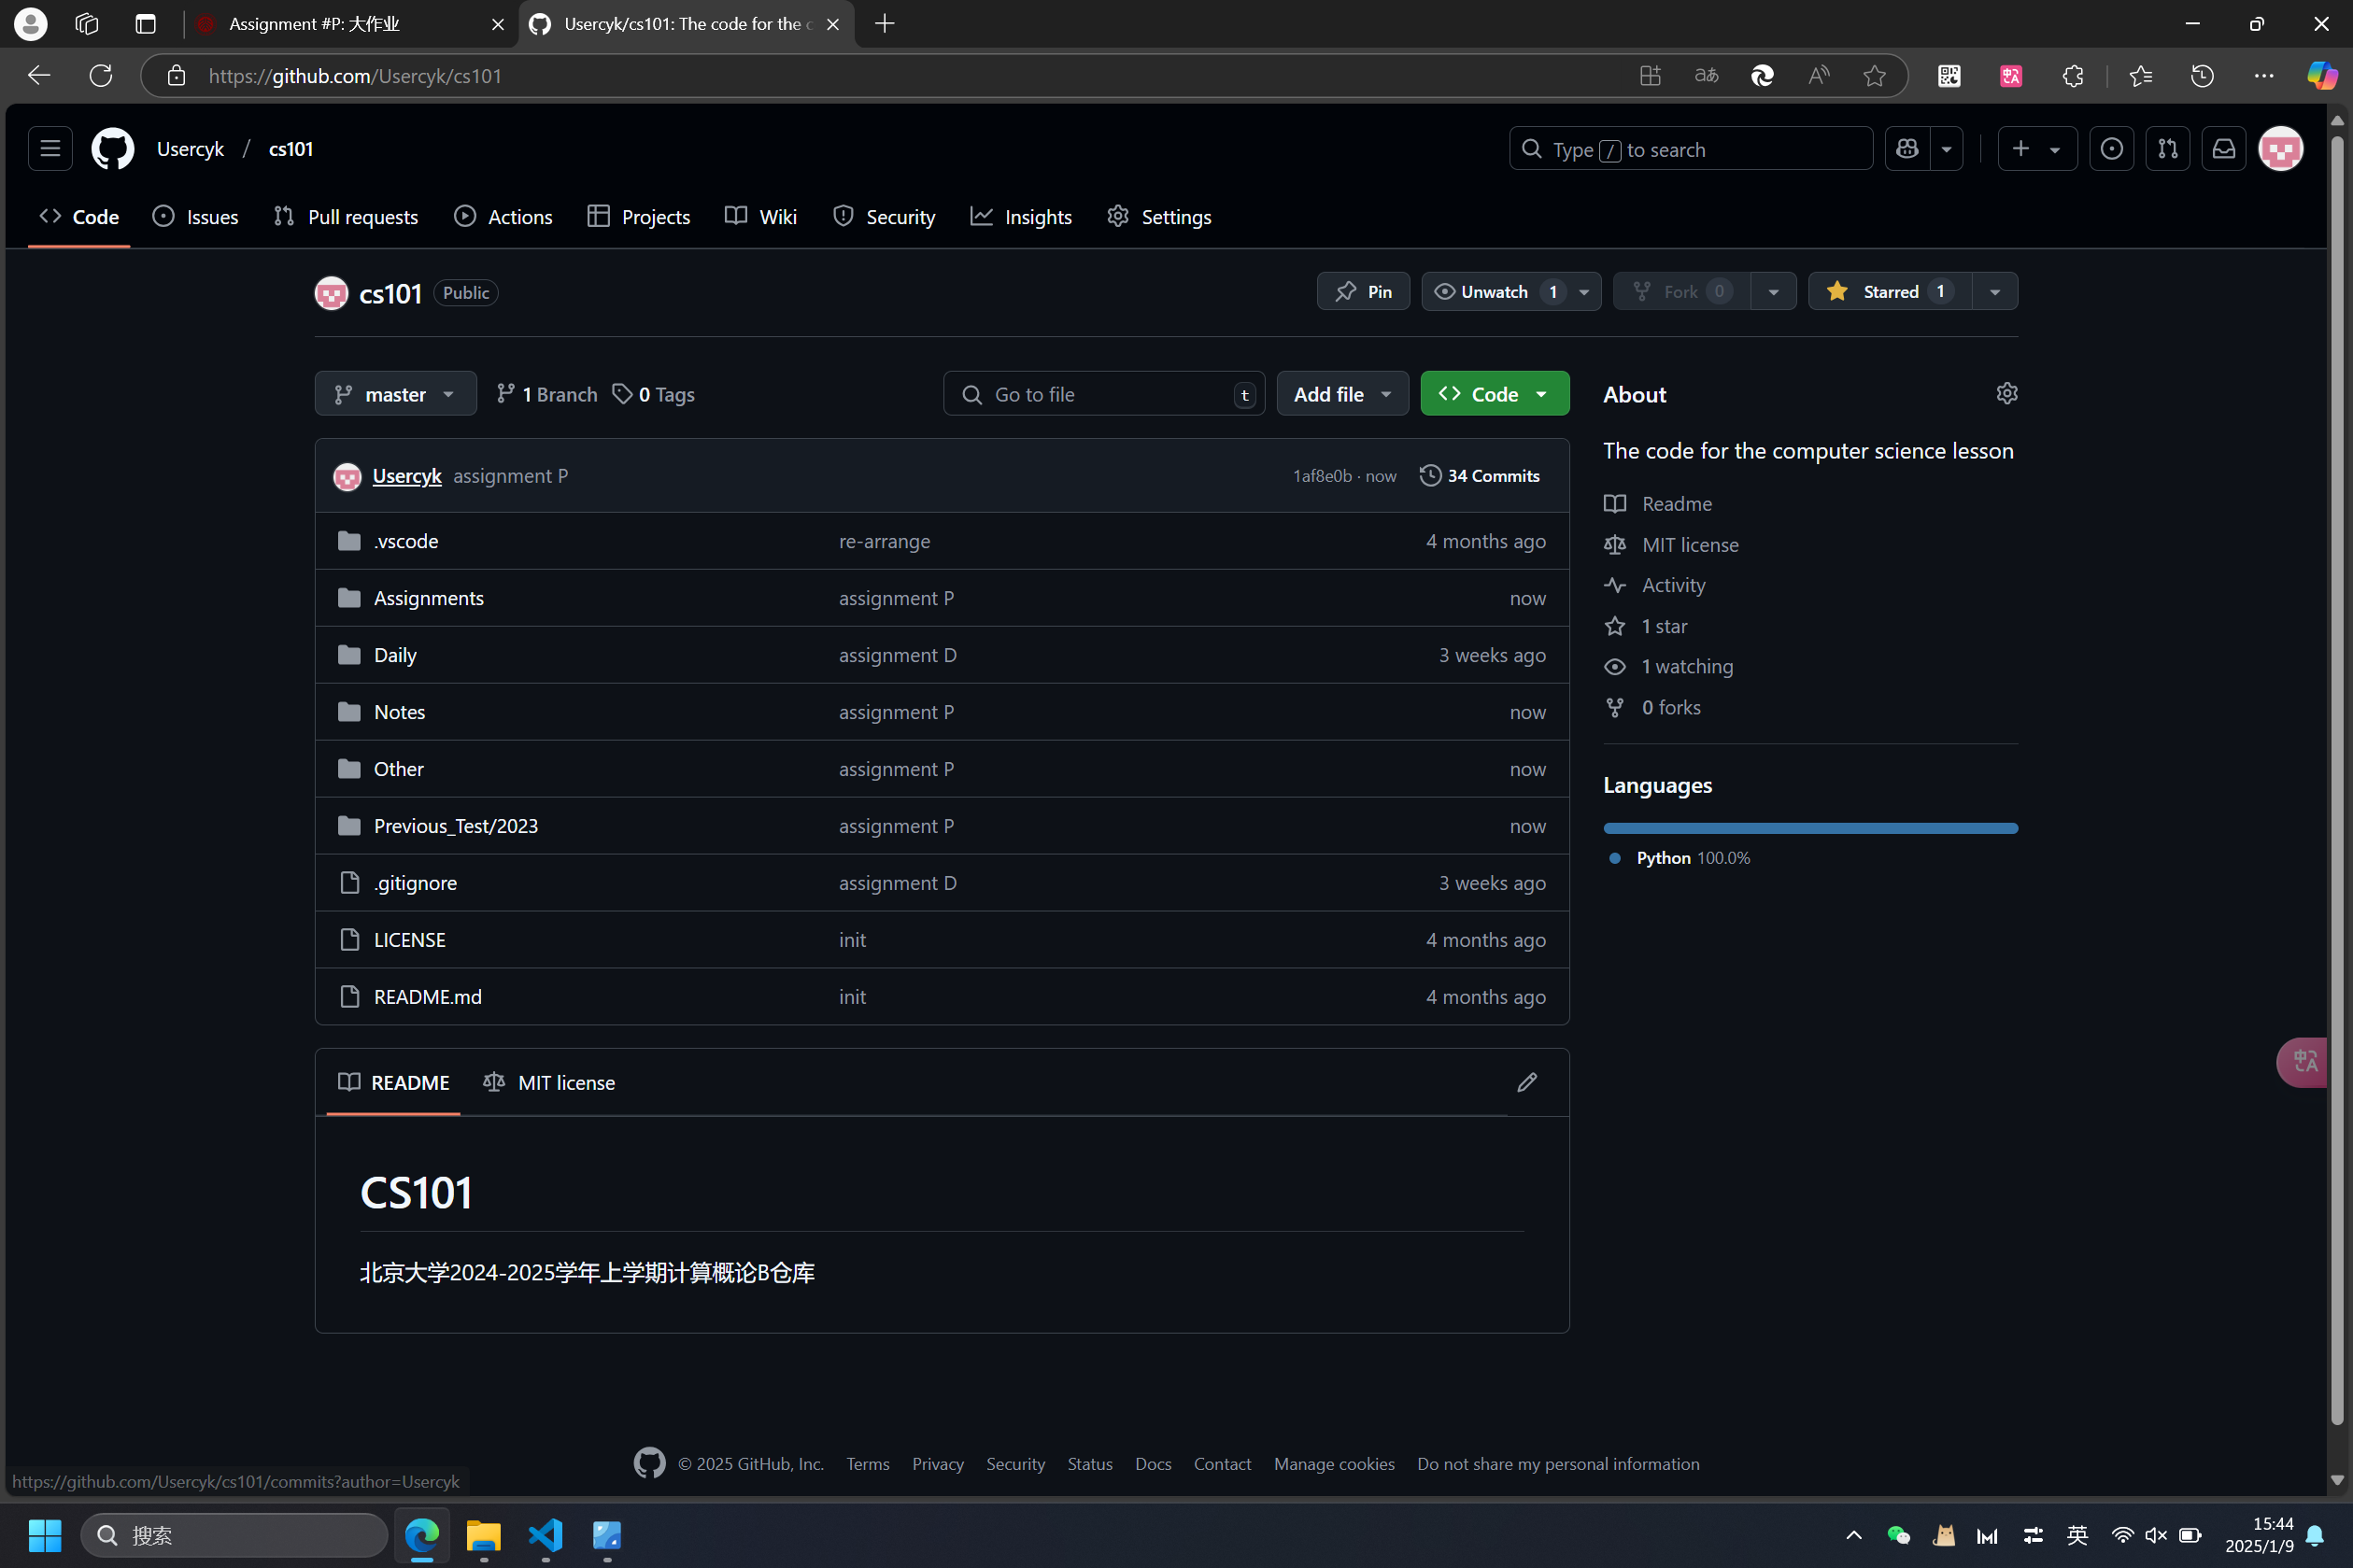Click the pull requests icon in header
This screenshot has width=2353, height=1568.
tap(2167, 149)
